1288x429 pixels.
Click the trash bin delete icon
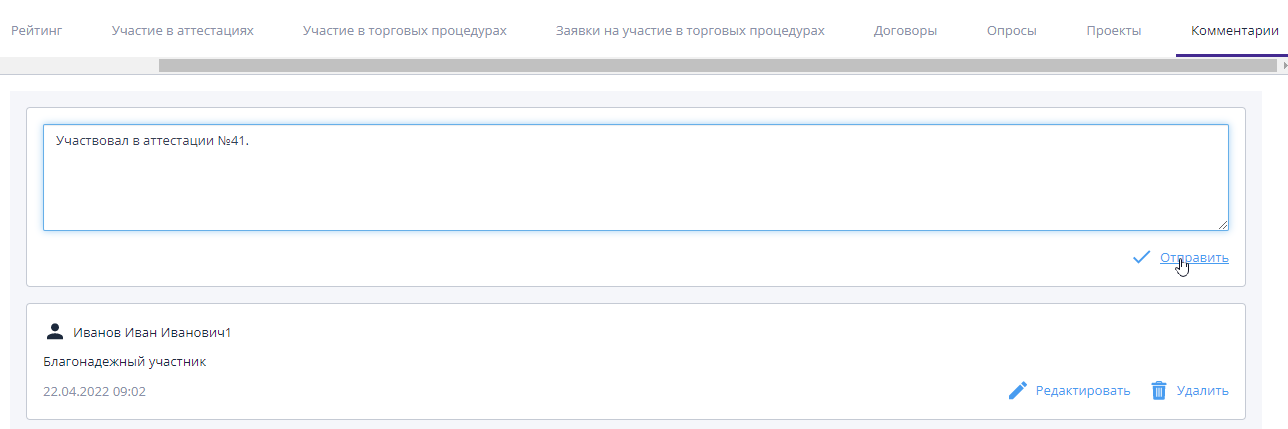[1159, 391]
